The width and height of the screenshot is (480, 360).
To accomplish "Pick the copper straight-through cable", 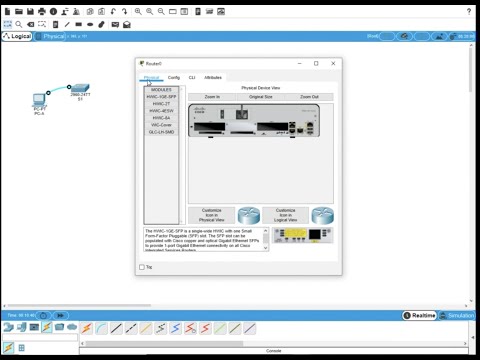I will (116, 329).
